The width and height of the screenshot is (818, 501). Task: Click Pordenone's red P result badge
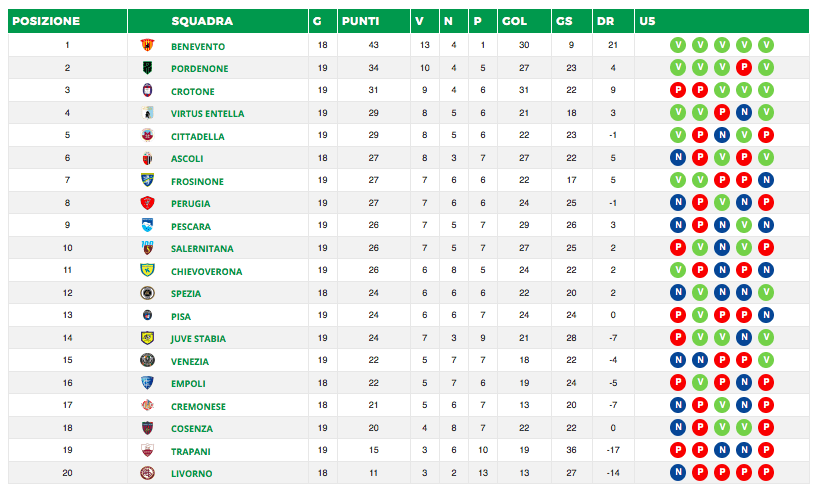743,68
